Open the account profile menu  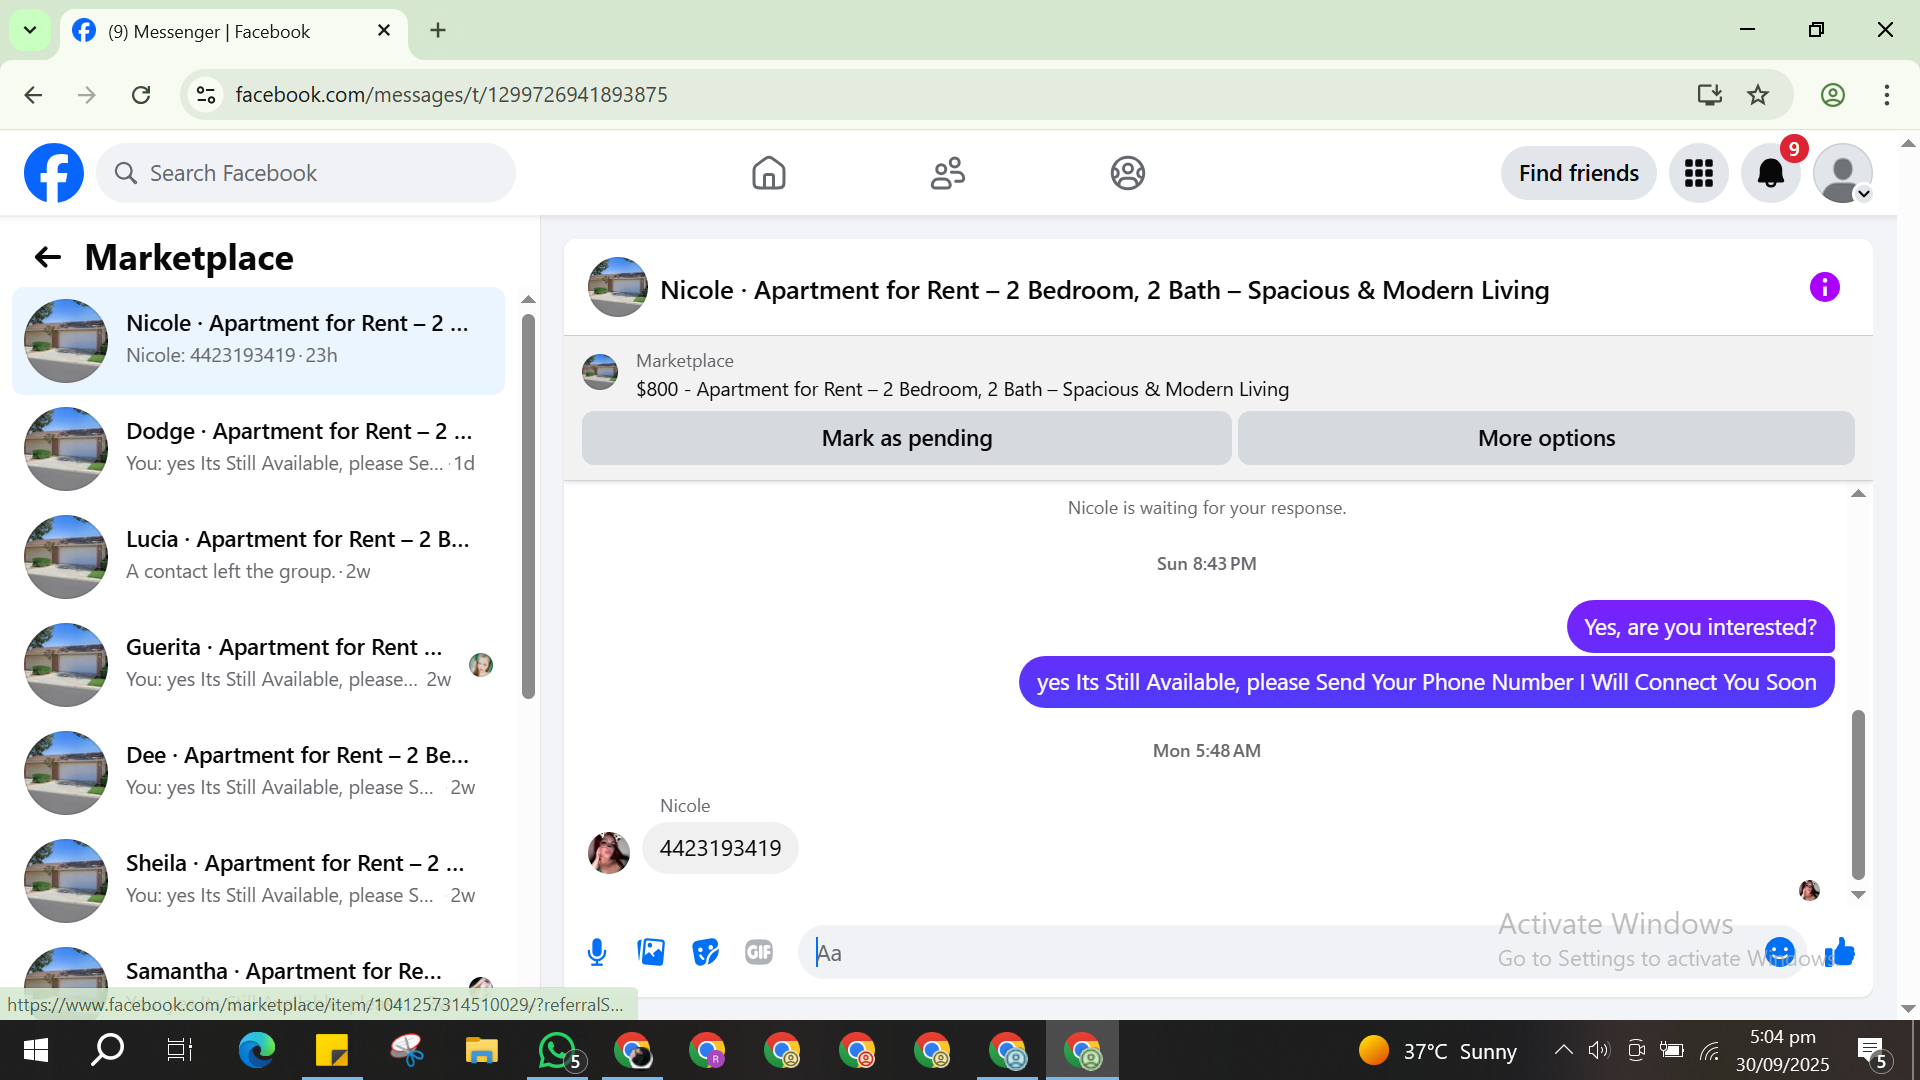point(1843,173)
